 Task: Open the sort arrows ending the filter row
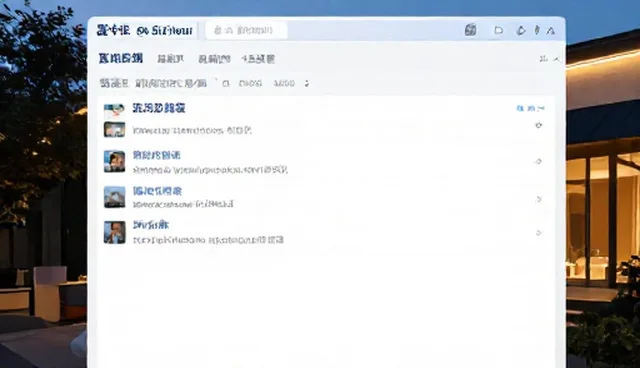[307, 84]
